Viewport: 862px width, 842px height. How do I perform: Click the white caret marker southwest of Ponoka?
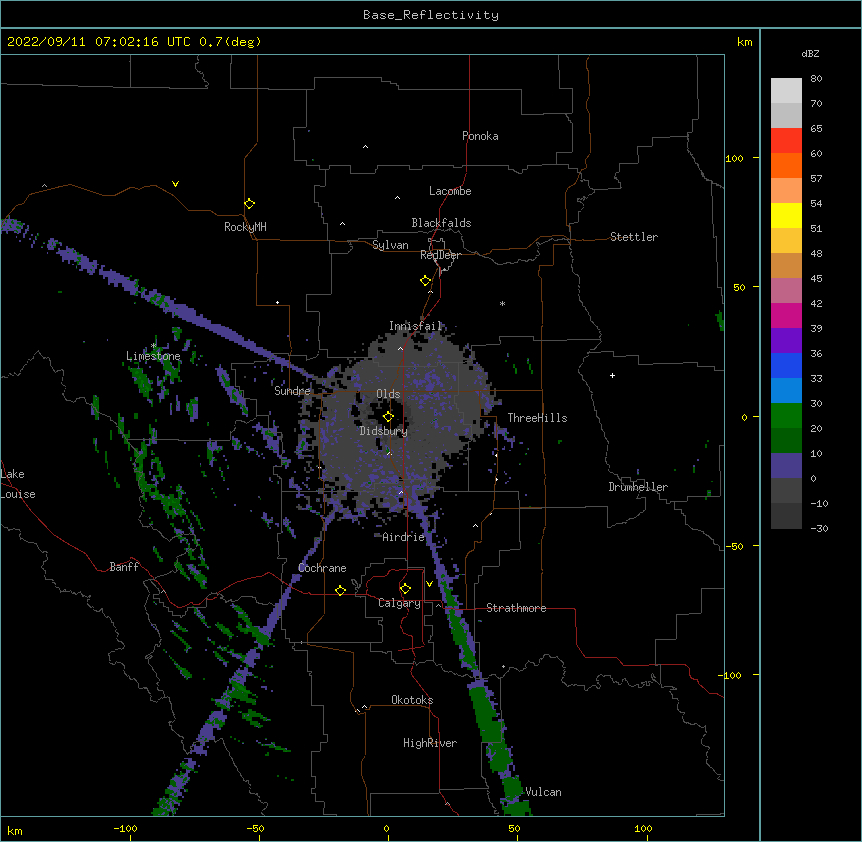tap(366, 147)
